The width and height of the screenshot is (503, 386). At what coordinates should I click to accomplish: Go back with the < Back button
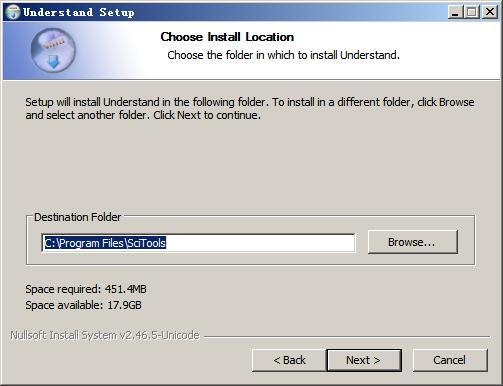coord(289,360)
